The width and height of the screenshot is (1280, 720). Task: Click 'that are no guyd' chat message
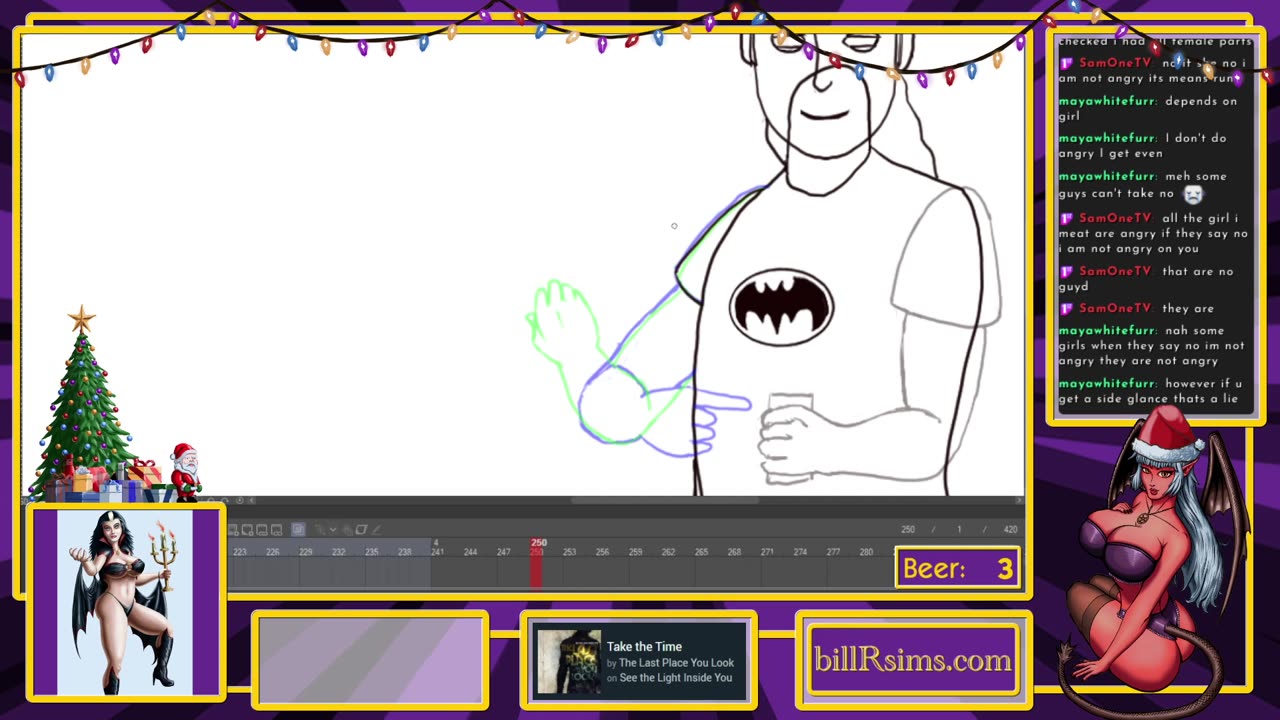(x=1146, y=278)
